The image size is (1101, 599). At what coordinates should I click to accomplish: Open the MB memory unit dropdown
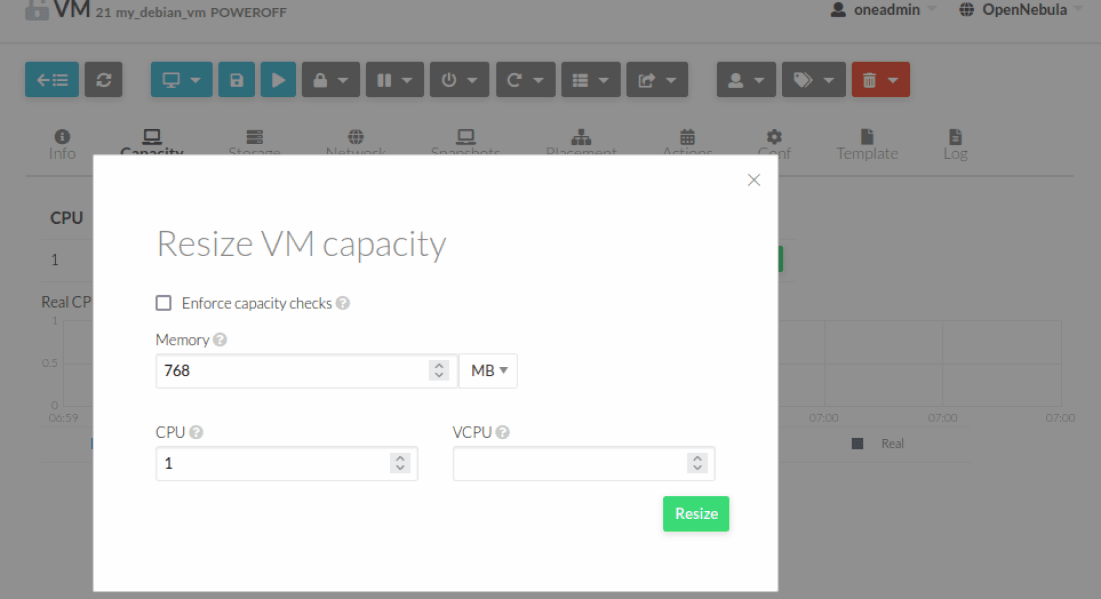click(488, 371)
